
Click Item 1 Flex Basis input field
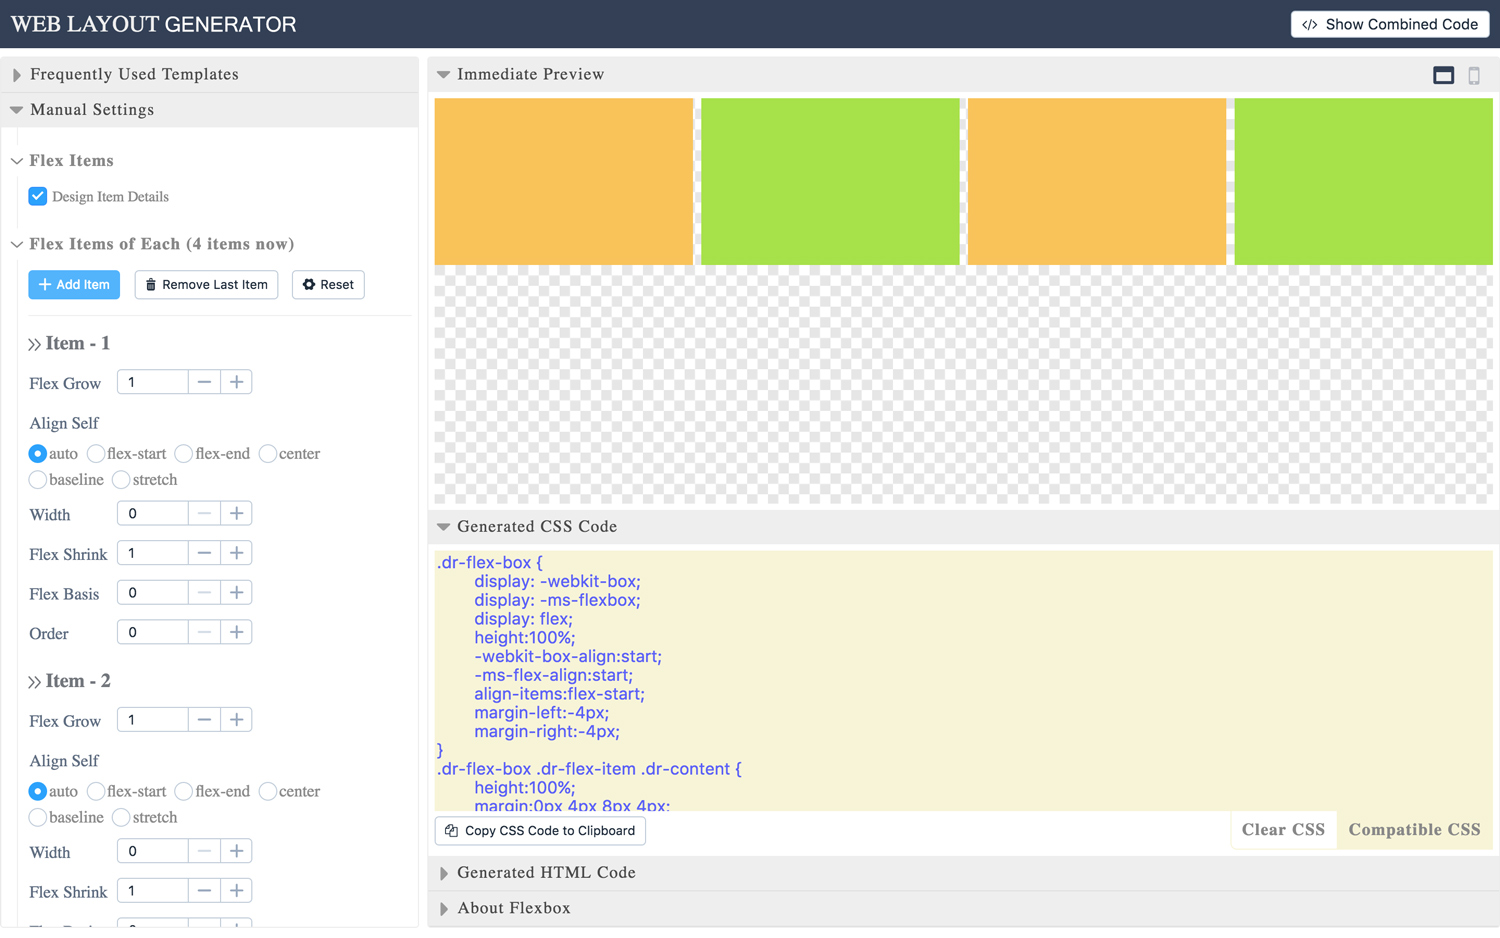(153, 592)
